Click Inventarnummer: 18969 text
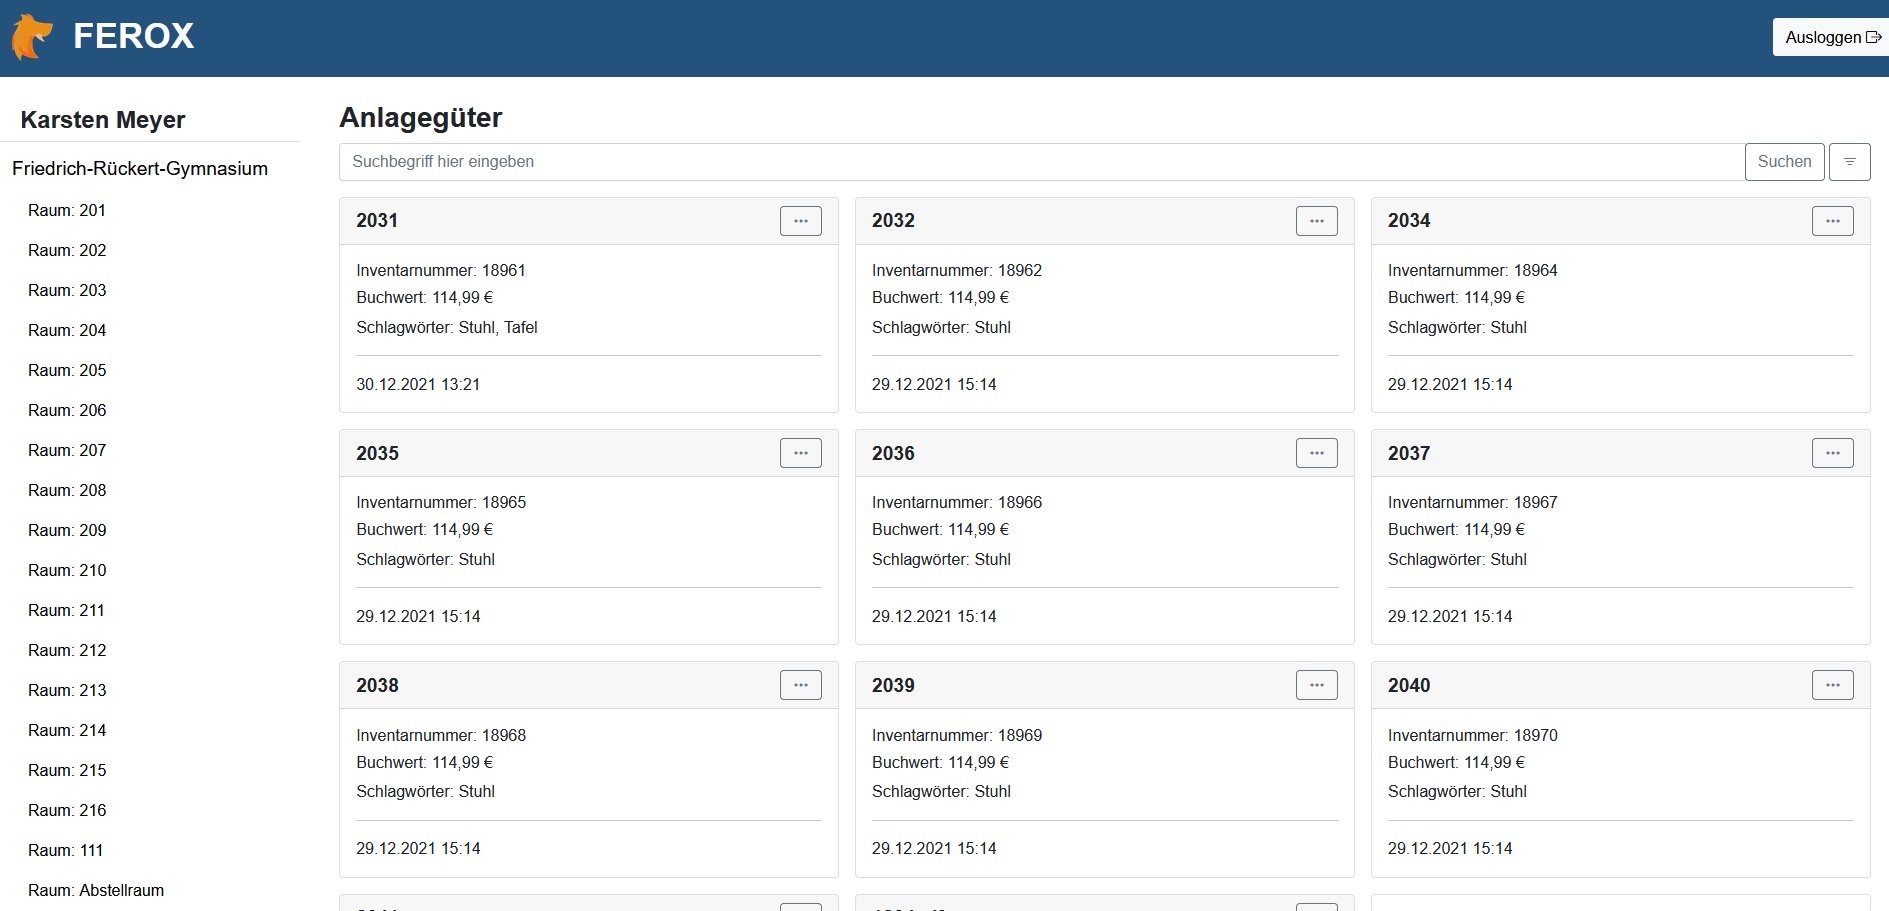Screen dimensions: 1889x911 [957, 735]
